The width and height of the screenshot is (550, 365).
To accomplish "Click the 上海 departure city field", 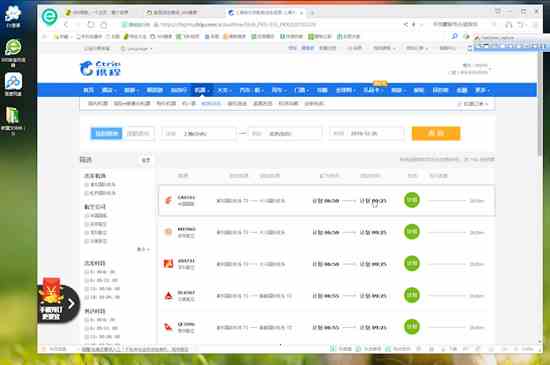I will click(198, 134).
